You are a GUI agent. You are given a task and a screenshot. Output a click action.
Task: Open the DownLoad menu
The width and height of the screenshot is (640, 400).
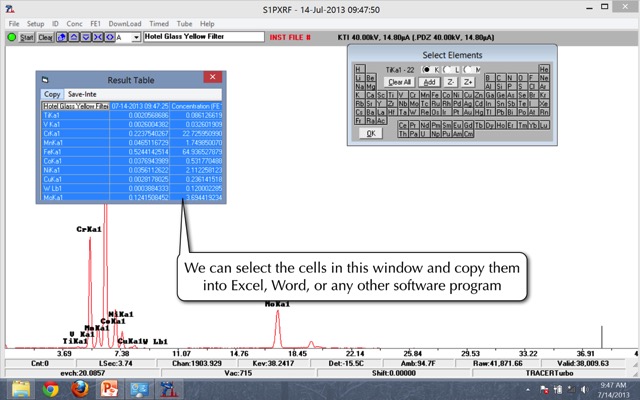[125, 23]
